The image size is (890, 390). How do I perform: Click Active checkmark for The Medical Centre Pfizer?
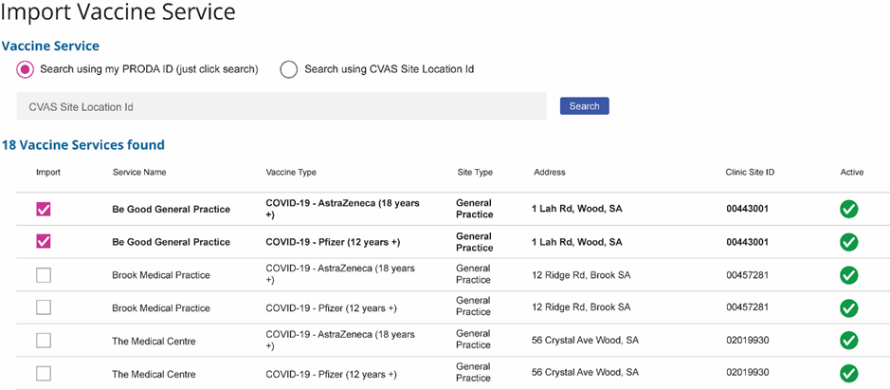[x=849, y=374]
